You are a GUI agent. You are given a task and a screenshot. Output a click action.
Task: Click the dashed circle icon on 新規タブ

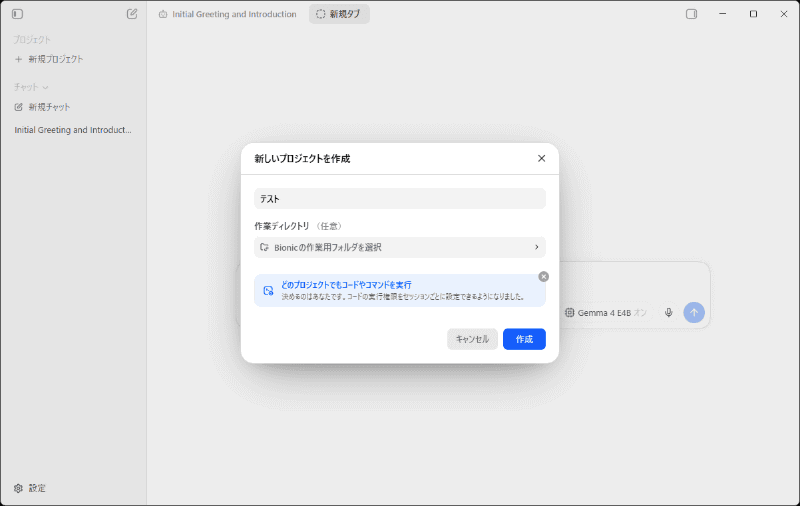(320, 14)
